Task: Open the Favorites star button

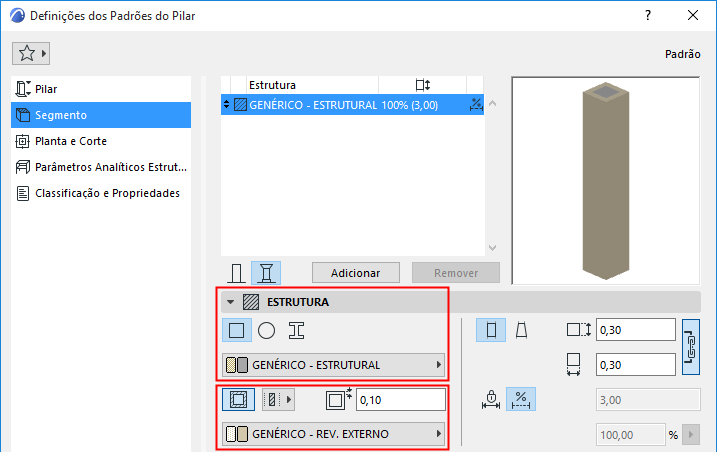Action: 31,54
